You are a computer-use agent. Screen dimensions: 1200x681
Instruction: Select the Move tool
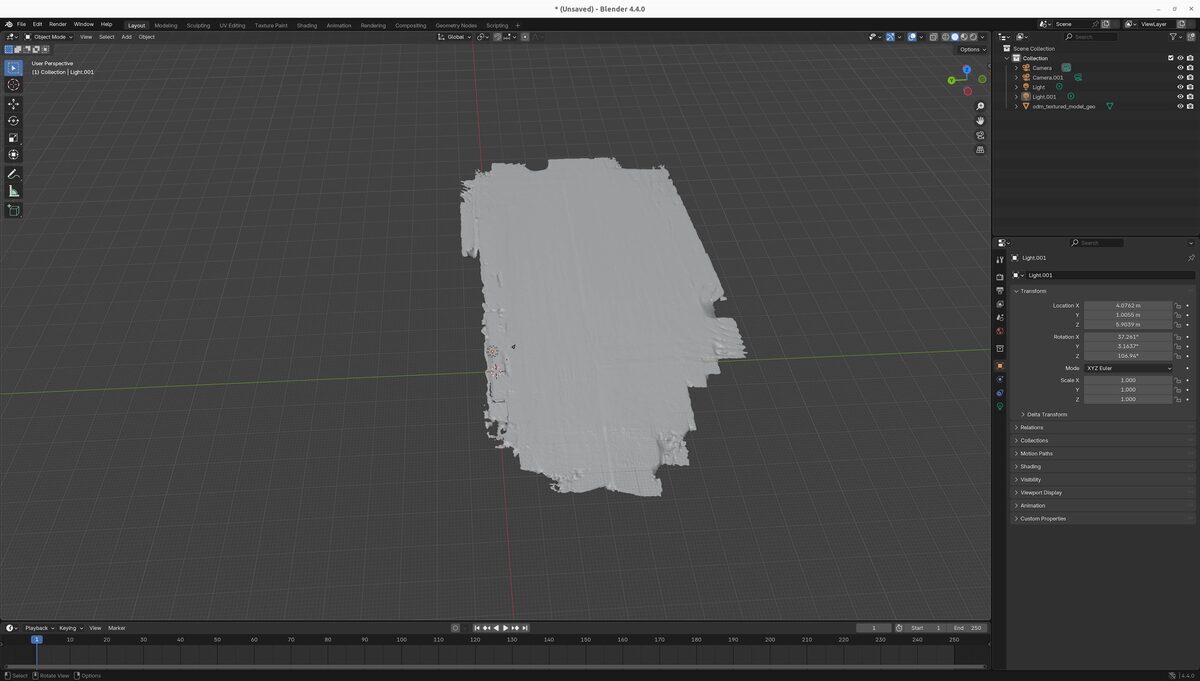pos(13,103)
